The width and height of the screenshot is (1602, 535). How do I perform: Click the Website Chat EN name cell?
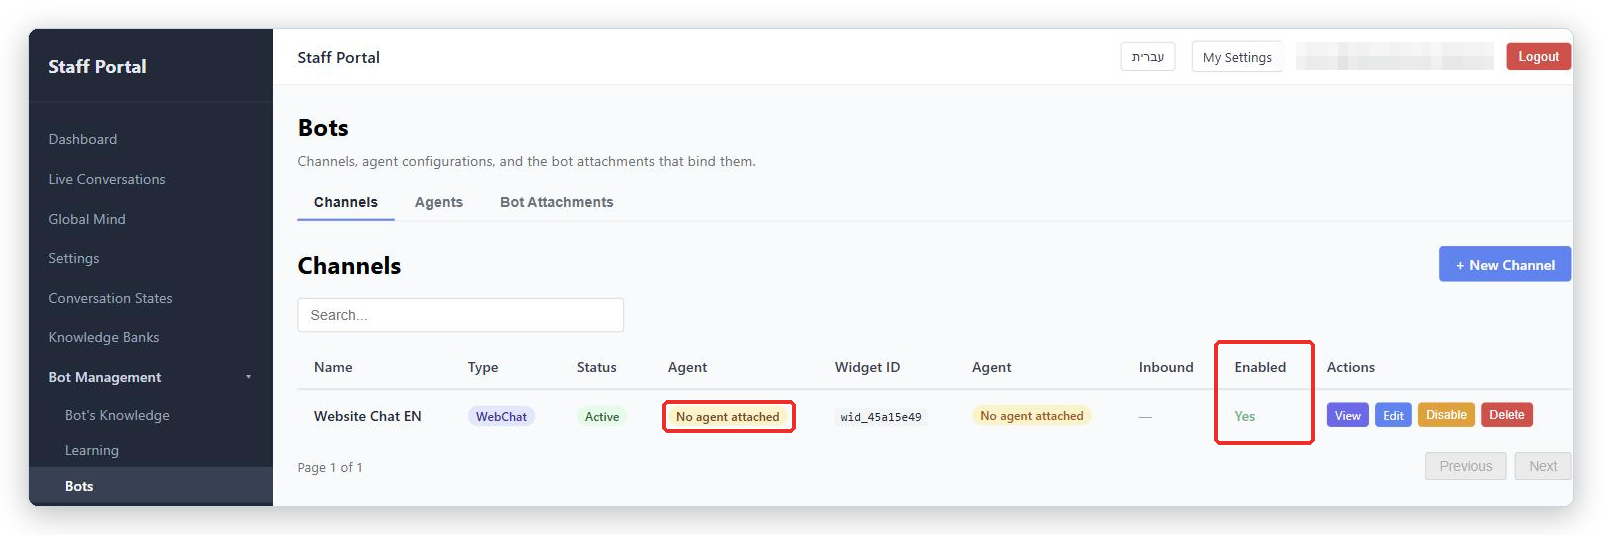click(368, 416)
